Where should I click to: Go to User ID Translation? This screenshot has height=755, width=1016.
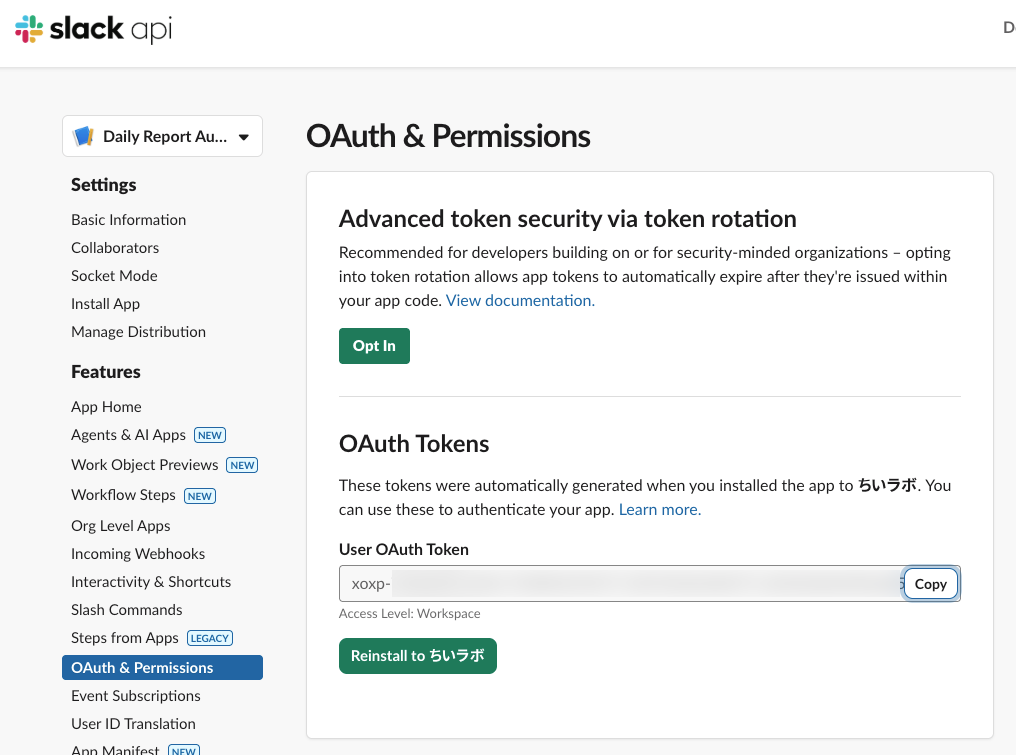coord(133,723)
